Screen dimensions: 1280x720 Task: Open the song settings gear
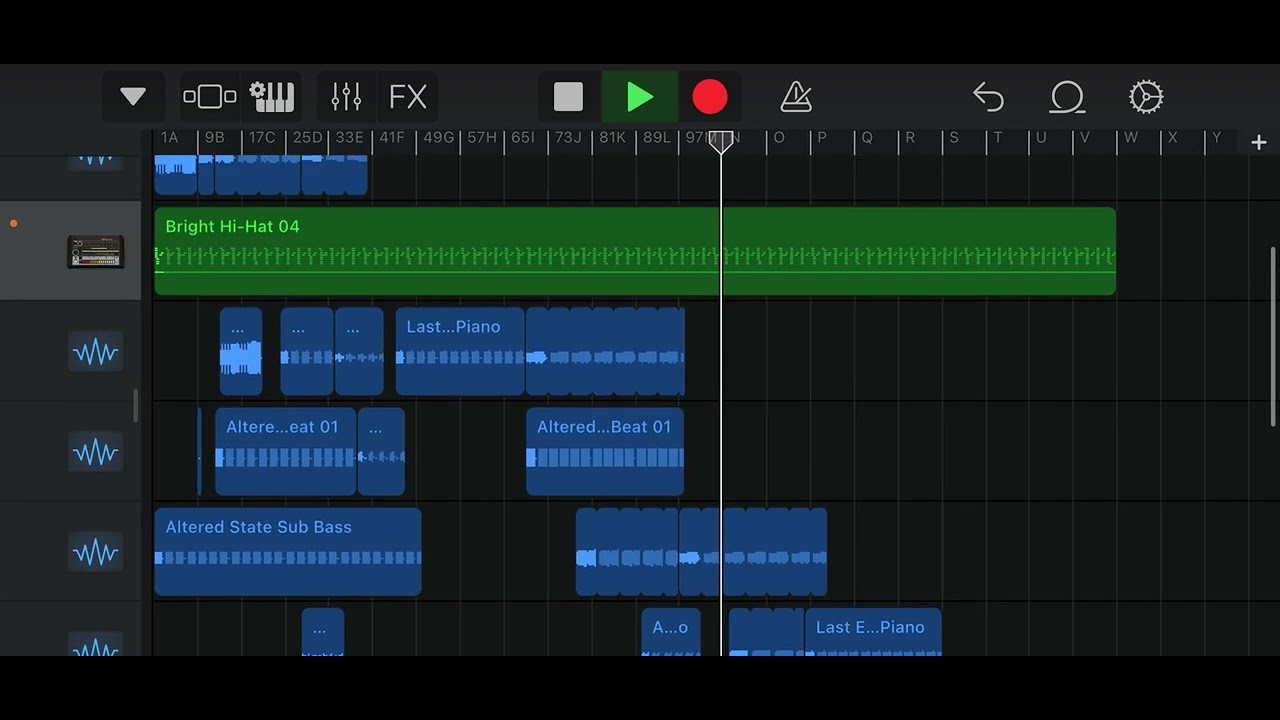[x=1146, y=97]
